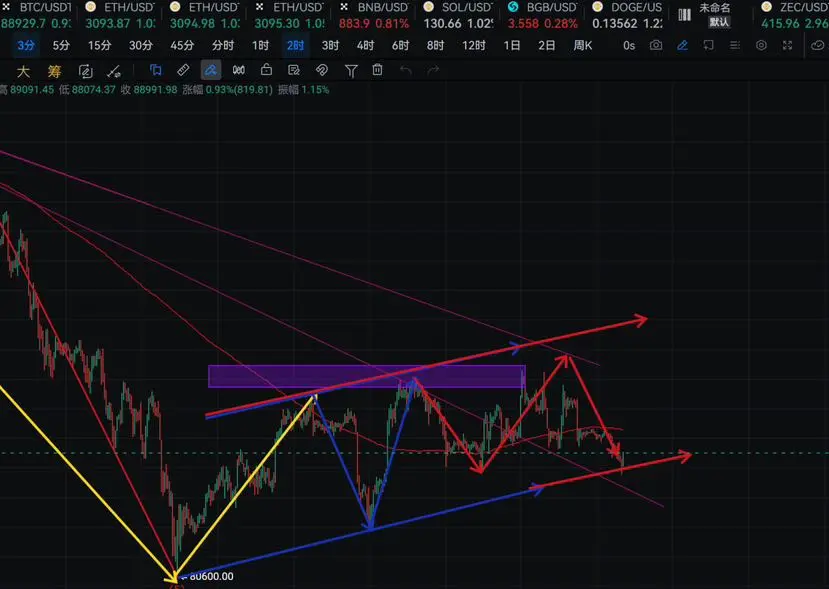Screen dimensions: 829x589
Task: Open ETH/USDT ticker priced 3093.87
Action: pos(120,15)
